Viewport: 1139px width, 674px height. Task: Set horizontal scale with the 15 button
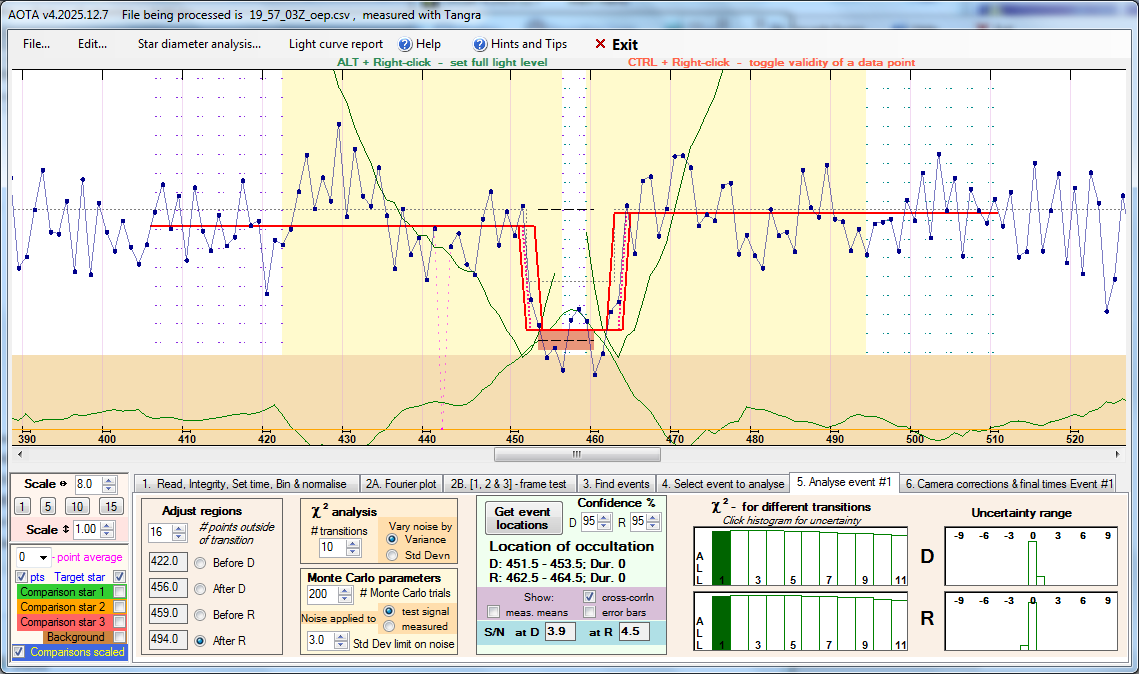click(112, 506)
